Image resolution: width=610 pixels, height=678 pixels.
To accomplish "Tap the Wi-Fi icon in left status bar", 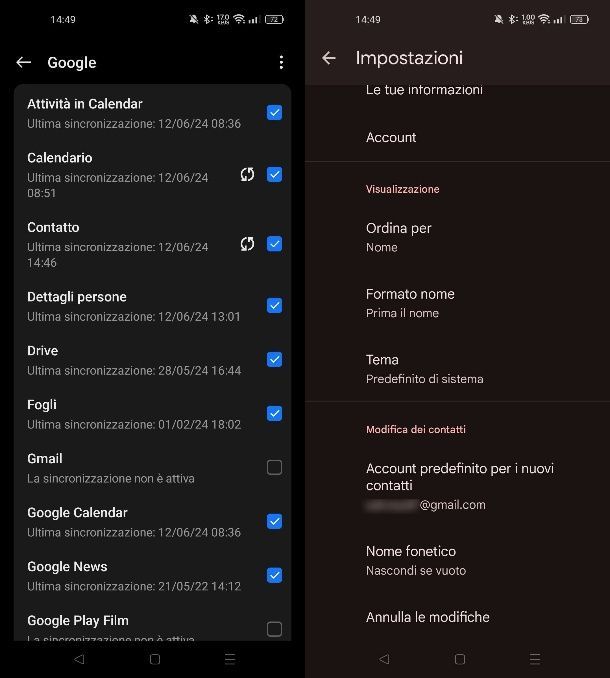I will pyautogui.click(x=239, y=19).
